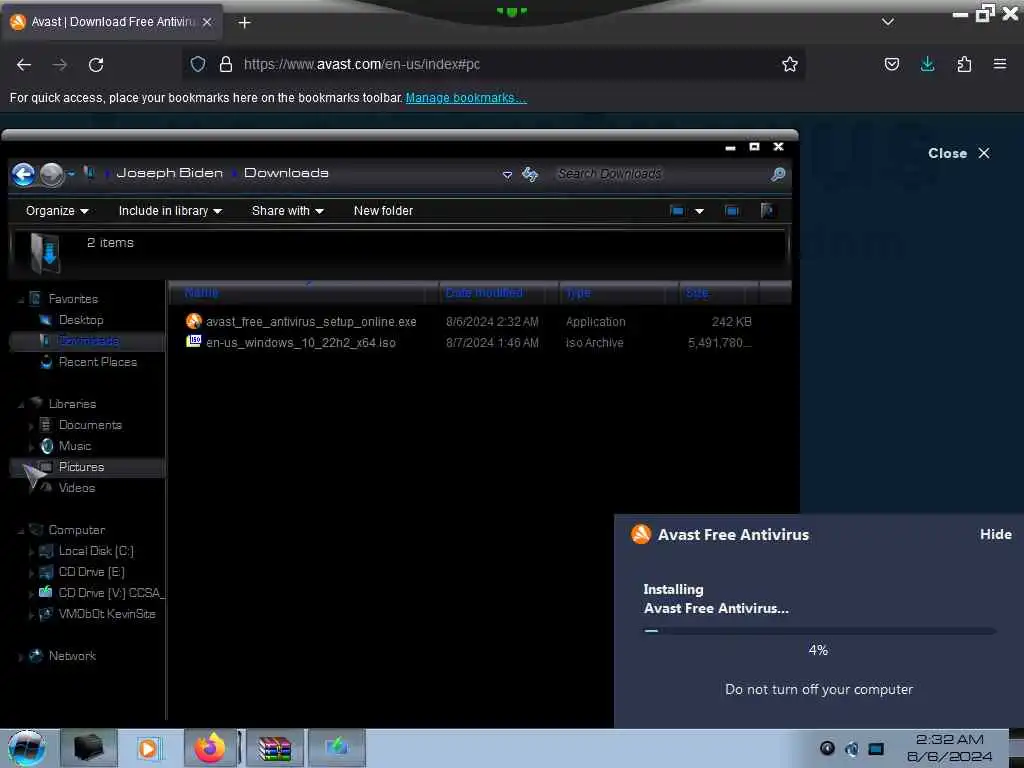Open the Share with menu
The height and width of the screenshot is (768, 1024).
click(x=287, y=211)
